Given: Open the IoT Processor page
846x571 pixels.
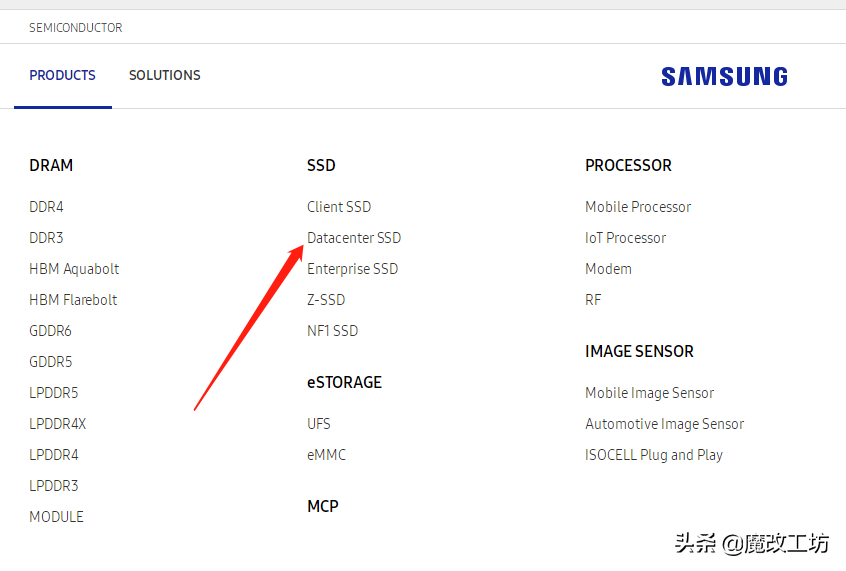Looking at the screenshot, I should click(625, 238).
